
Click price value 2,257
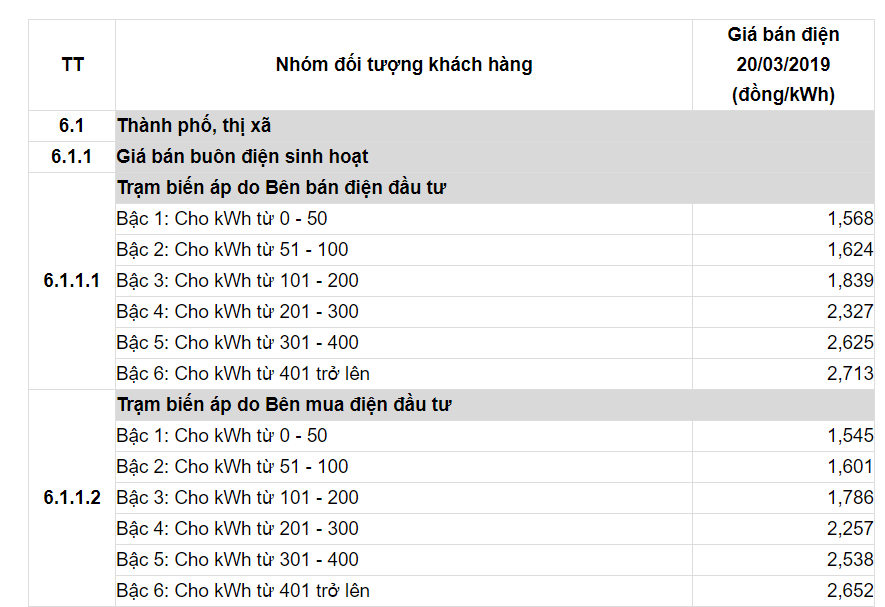850,529
